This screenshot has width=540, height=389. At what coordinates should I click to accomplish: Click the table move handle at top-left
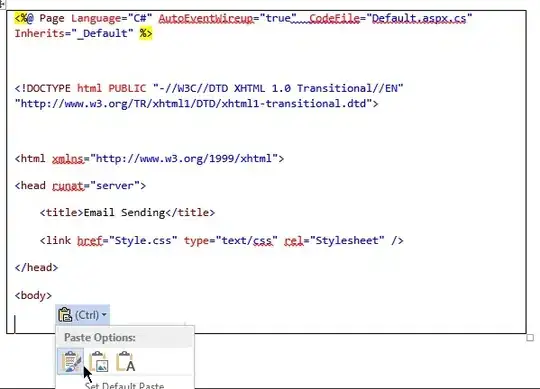[2, 3]
